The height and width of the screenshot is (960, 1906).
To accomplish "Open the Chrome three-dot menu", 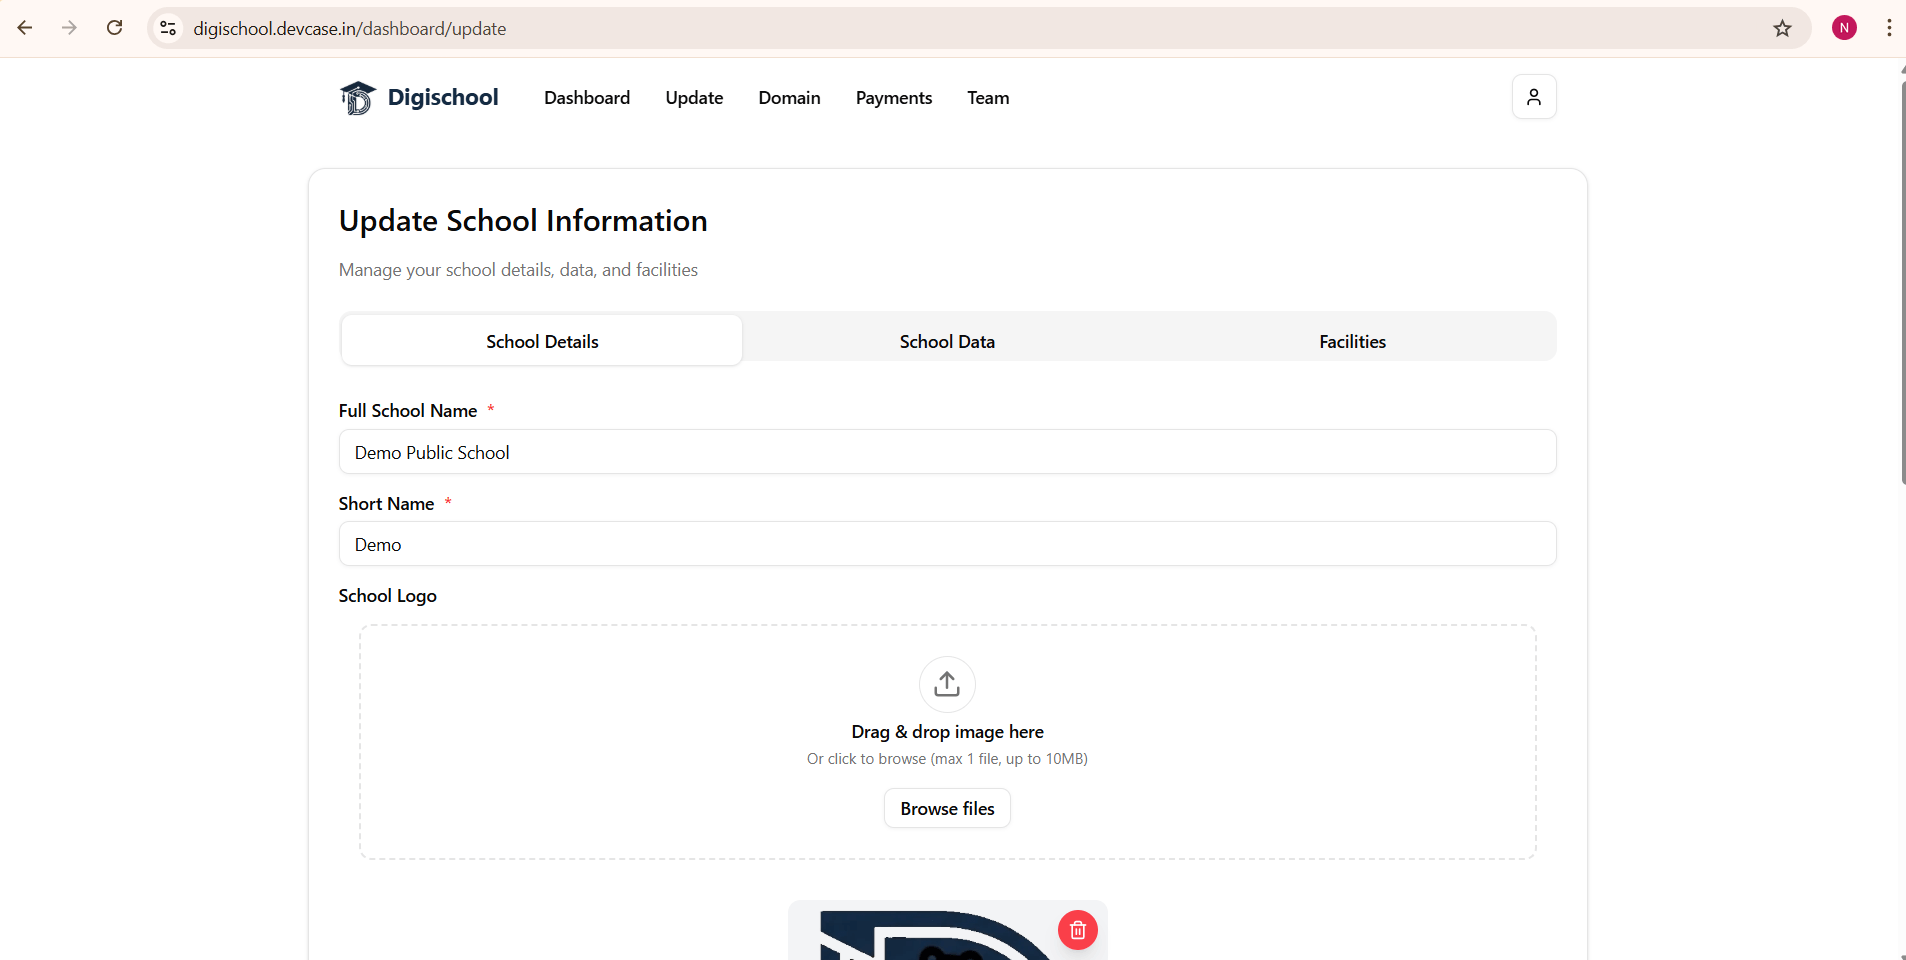I will click(1889, 28).
